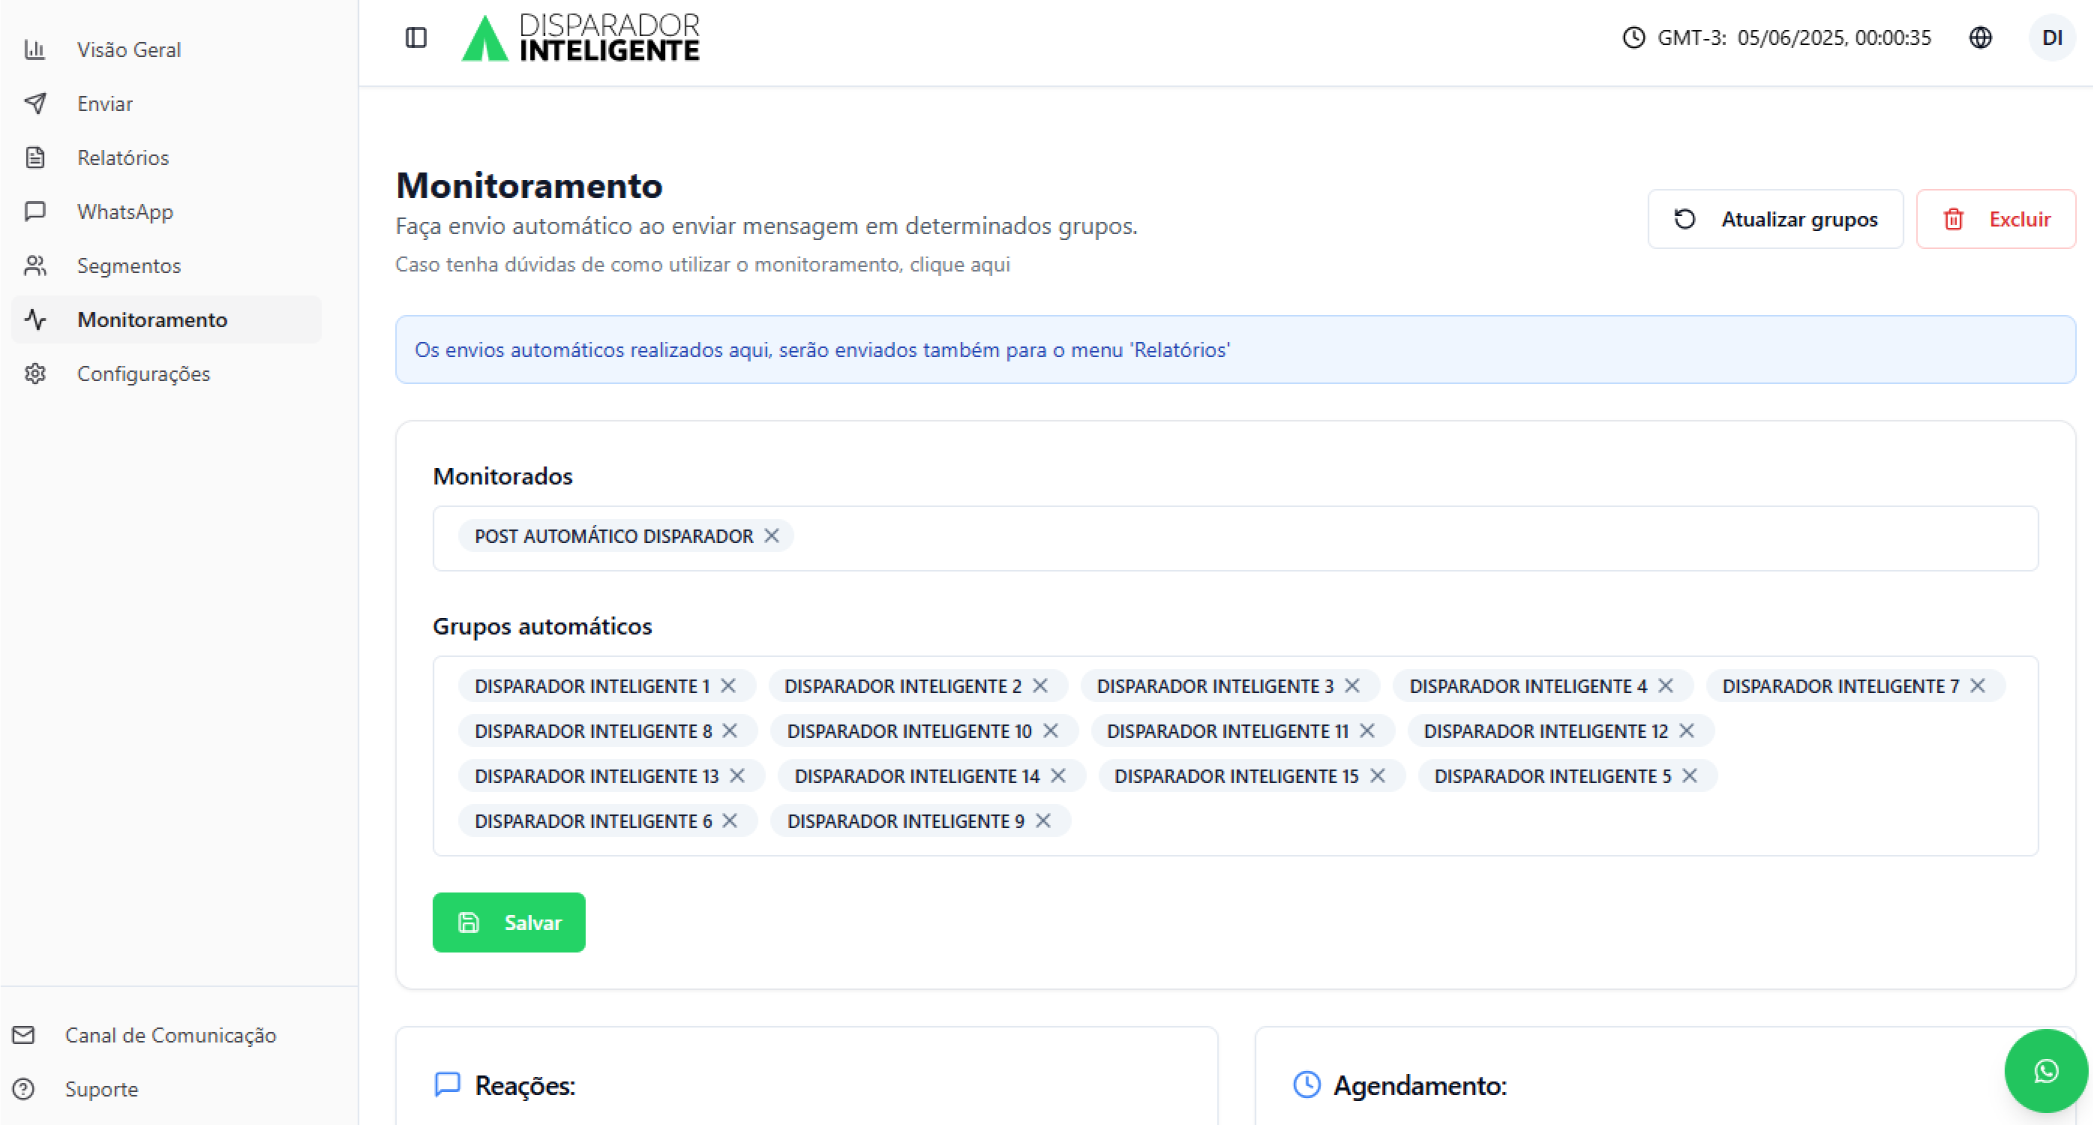The width and height of the screenshot is (2093, 1125).
Task: Click the Monitorados label
Action: click(503, 476)
